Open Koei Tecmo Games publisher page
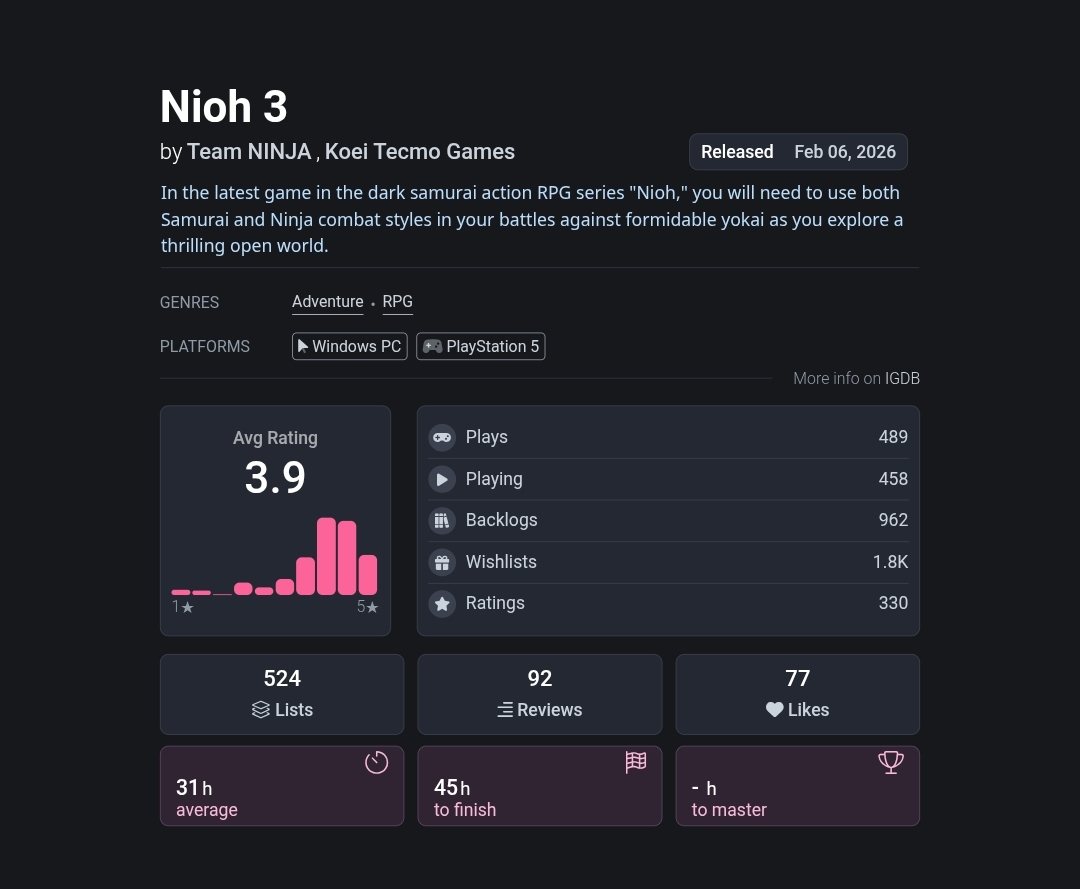 tap(419, 151)
